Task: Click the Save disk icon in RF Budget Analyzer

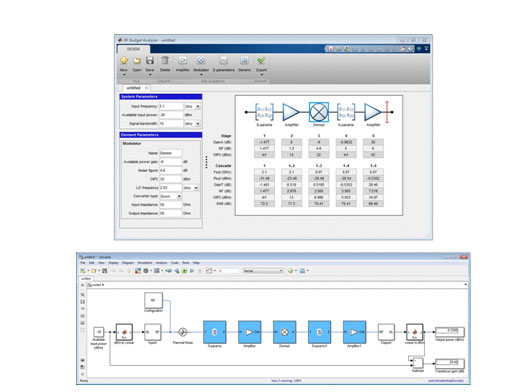Action: (x=150, y=61)
